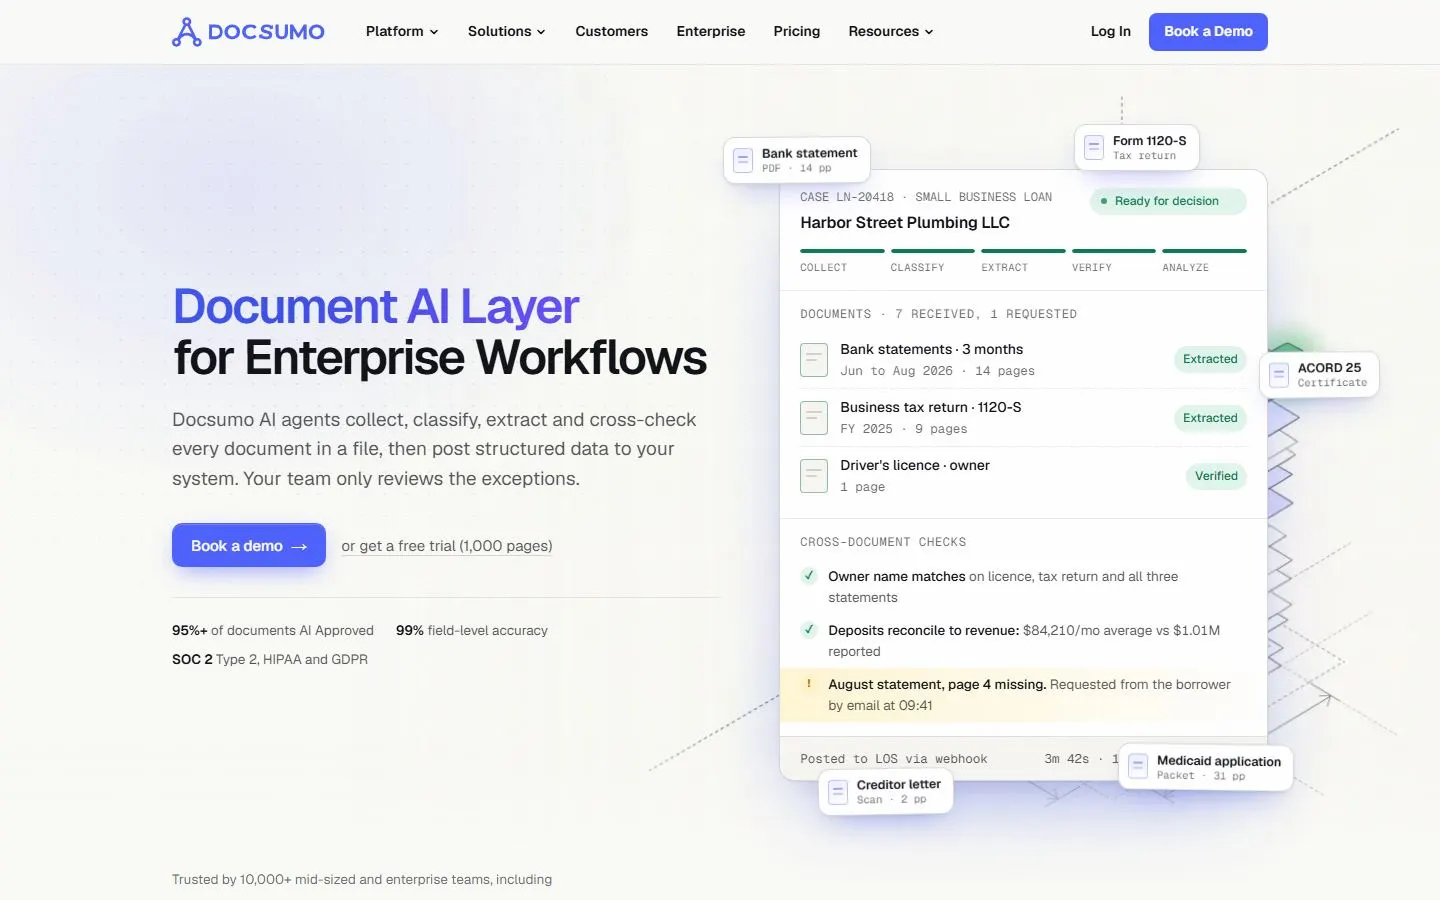Click the Medicaid application packet icon
1440x900 pixels.
pyautogui.click(x=1138, y=767)
